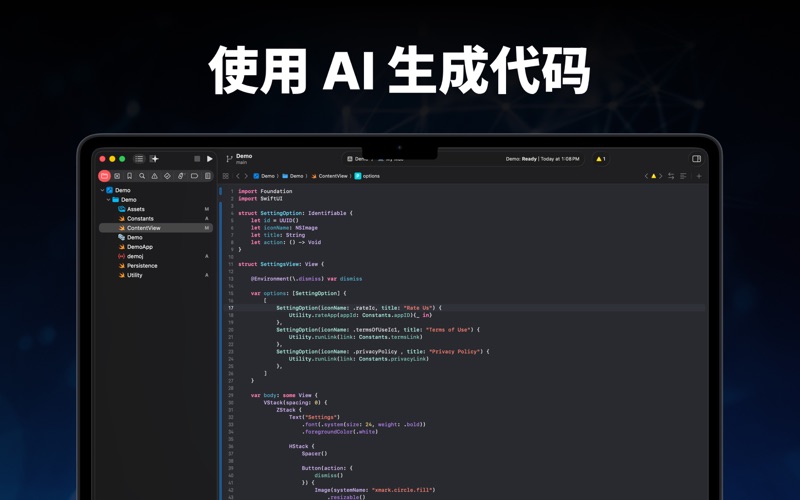Jump to next issue arrow

pos(661,176)
